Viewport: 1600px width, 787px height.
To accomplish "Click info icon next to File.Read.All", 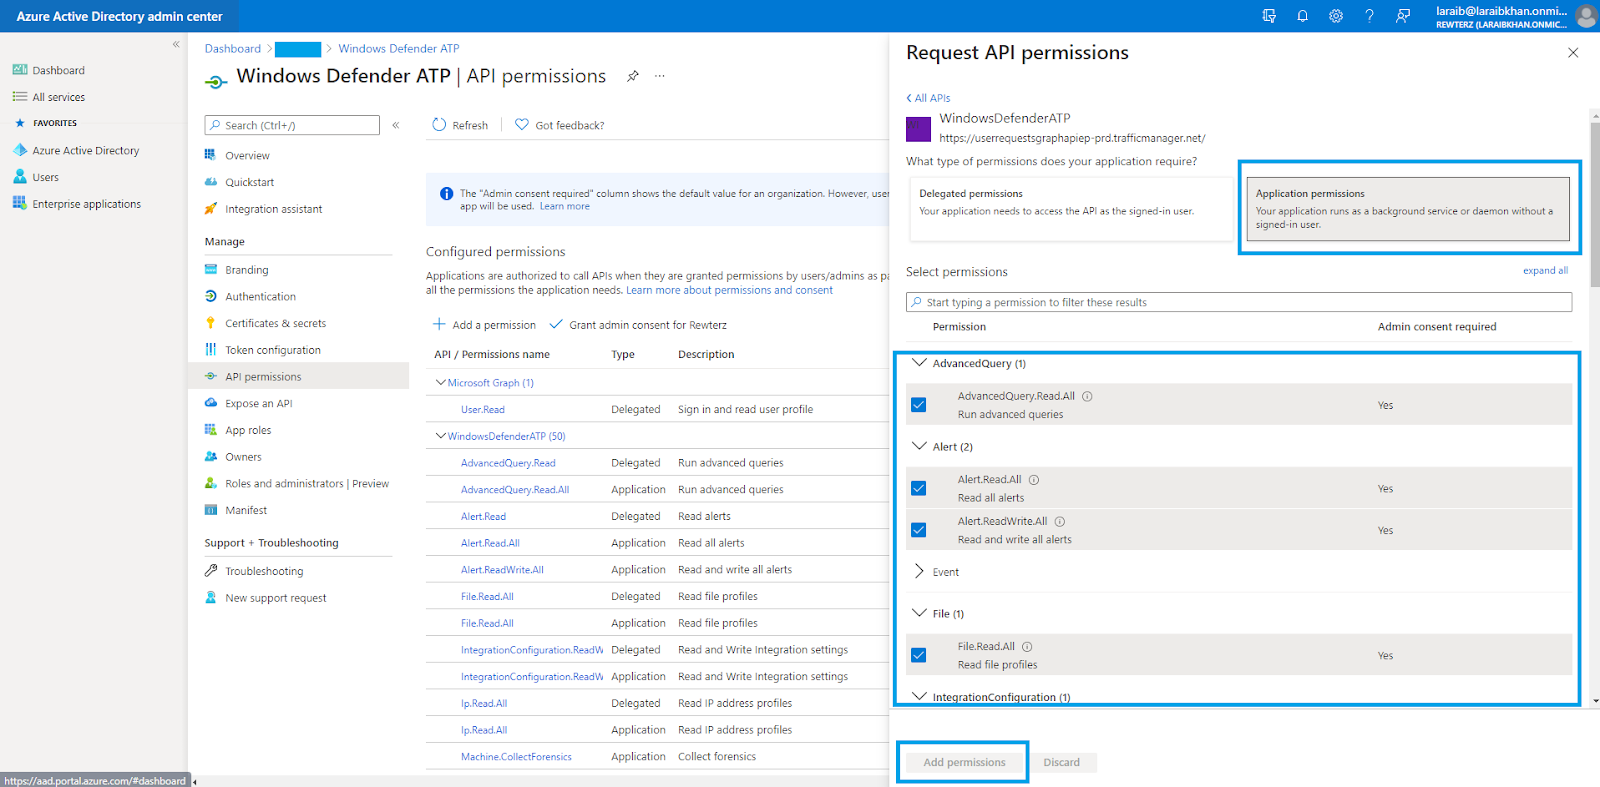I will point(1027,647).
